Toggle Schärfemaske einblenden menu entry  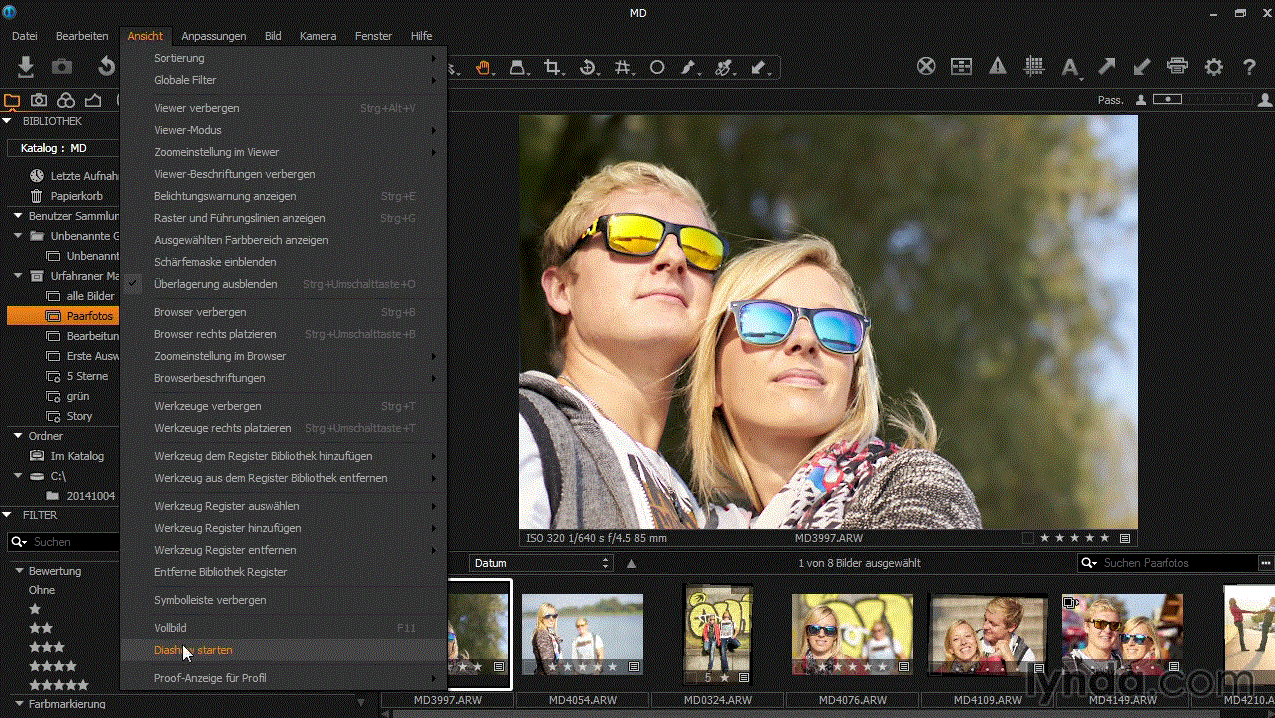pos(283,262)
